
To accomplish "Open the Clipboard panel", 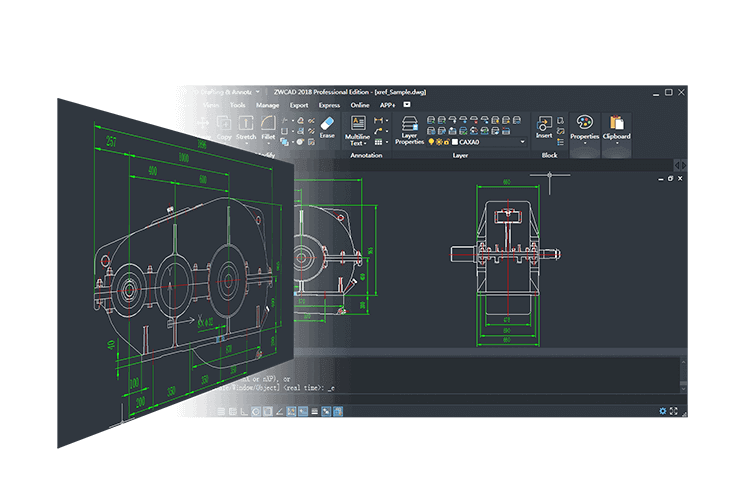I will click(617, 128).
